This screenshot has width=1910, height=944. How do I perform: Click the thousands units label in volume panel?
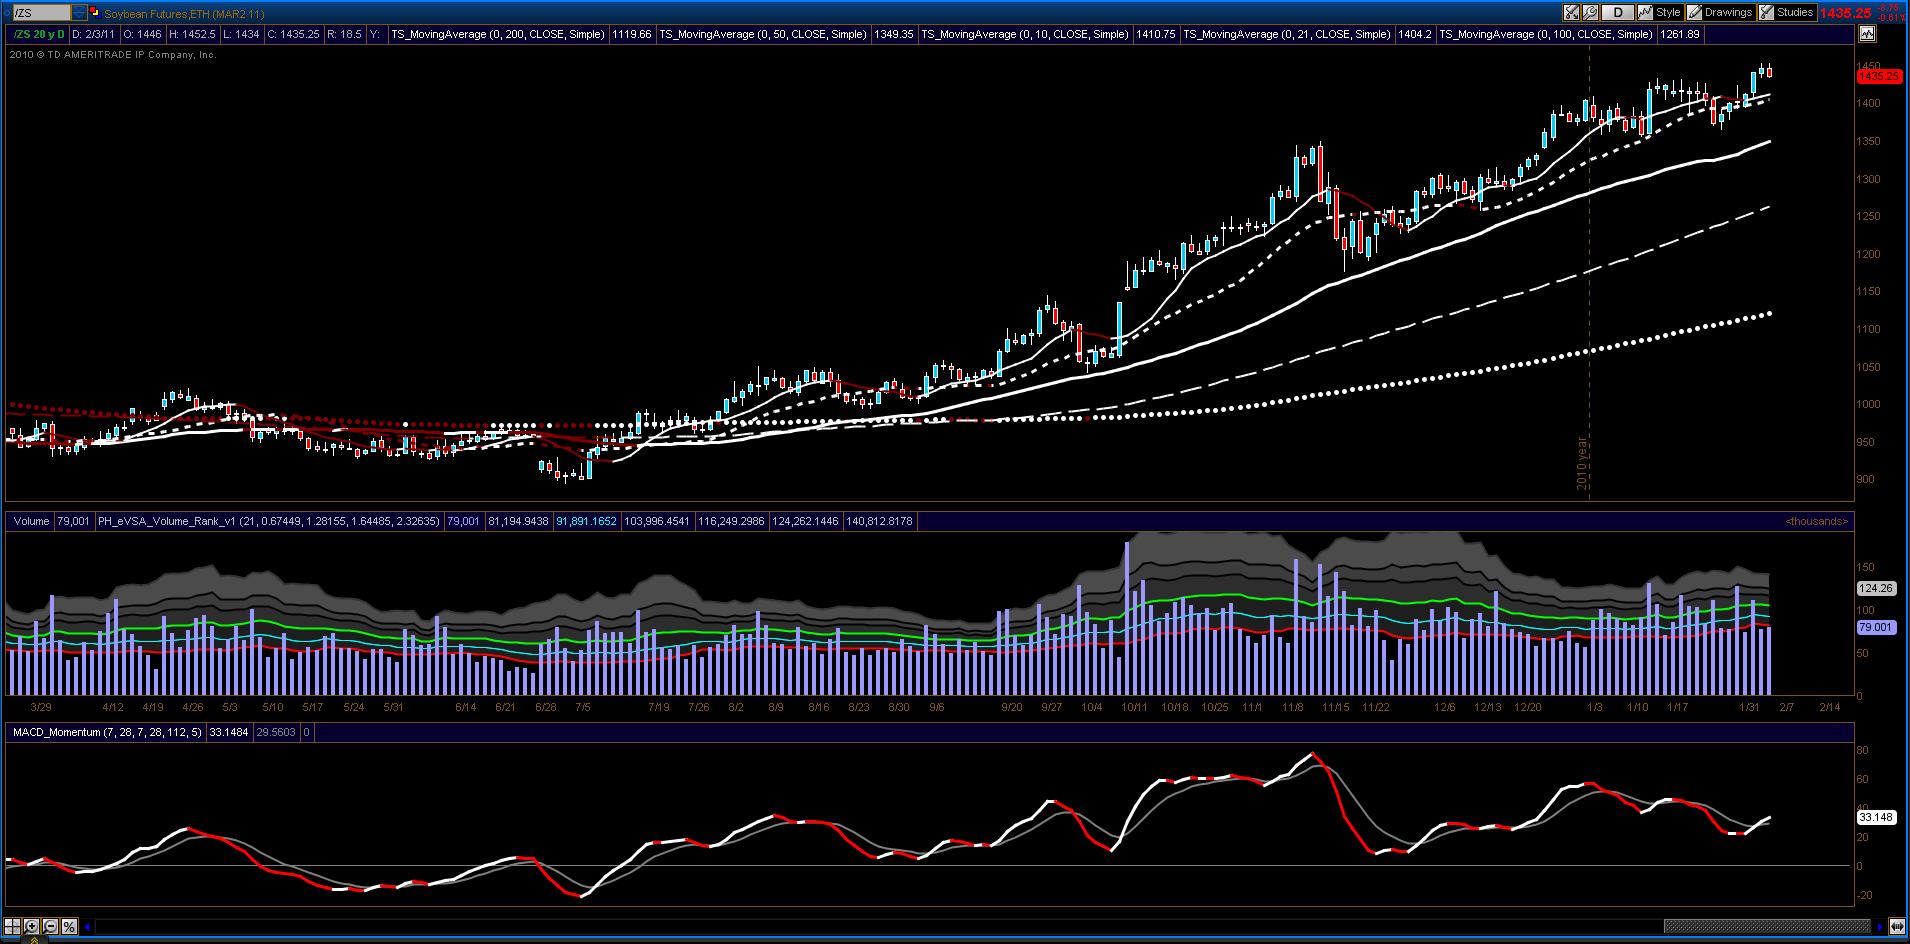coord(1816,521)
